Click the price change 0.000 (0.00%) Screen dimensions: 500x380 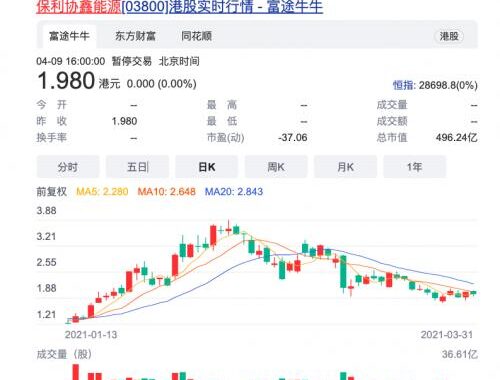point(161,84)
